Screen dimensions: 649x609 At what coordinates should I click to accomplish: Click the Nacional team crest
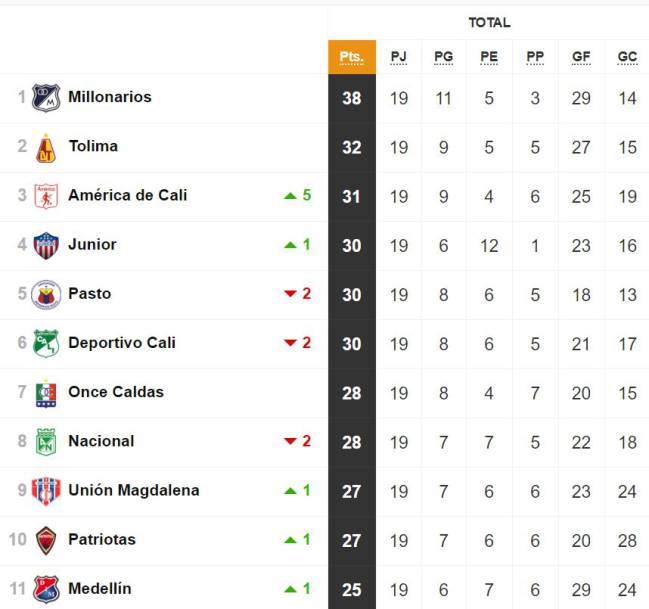click(46, 442)
